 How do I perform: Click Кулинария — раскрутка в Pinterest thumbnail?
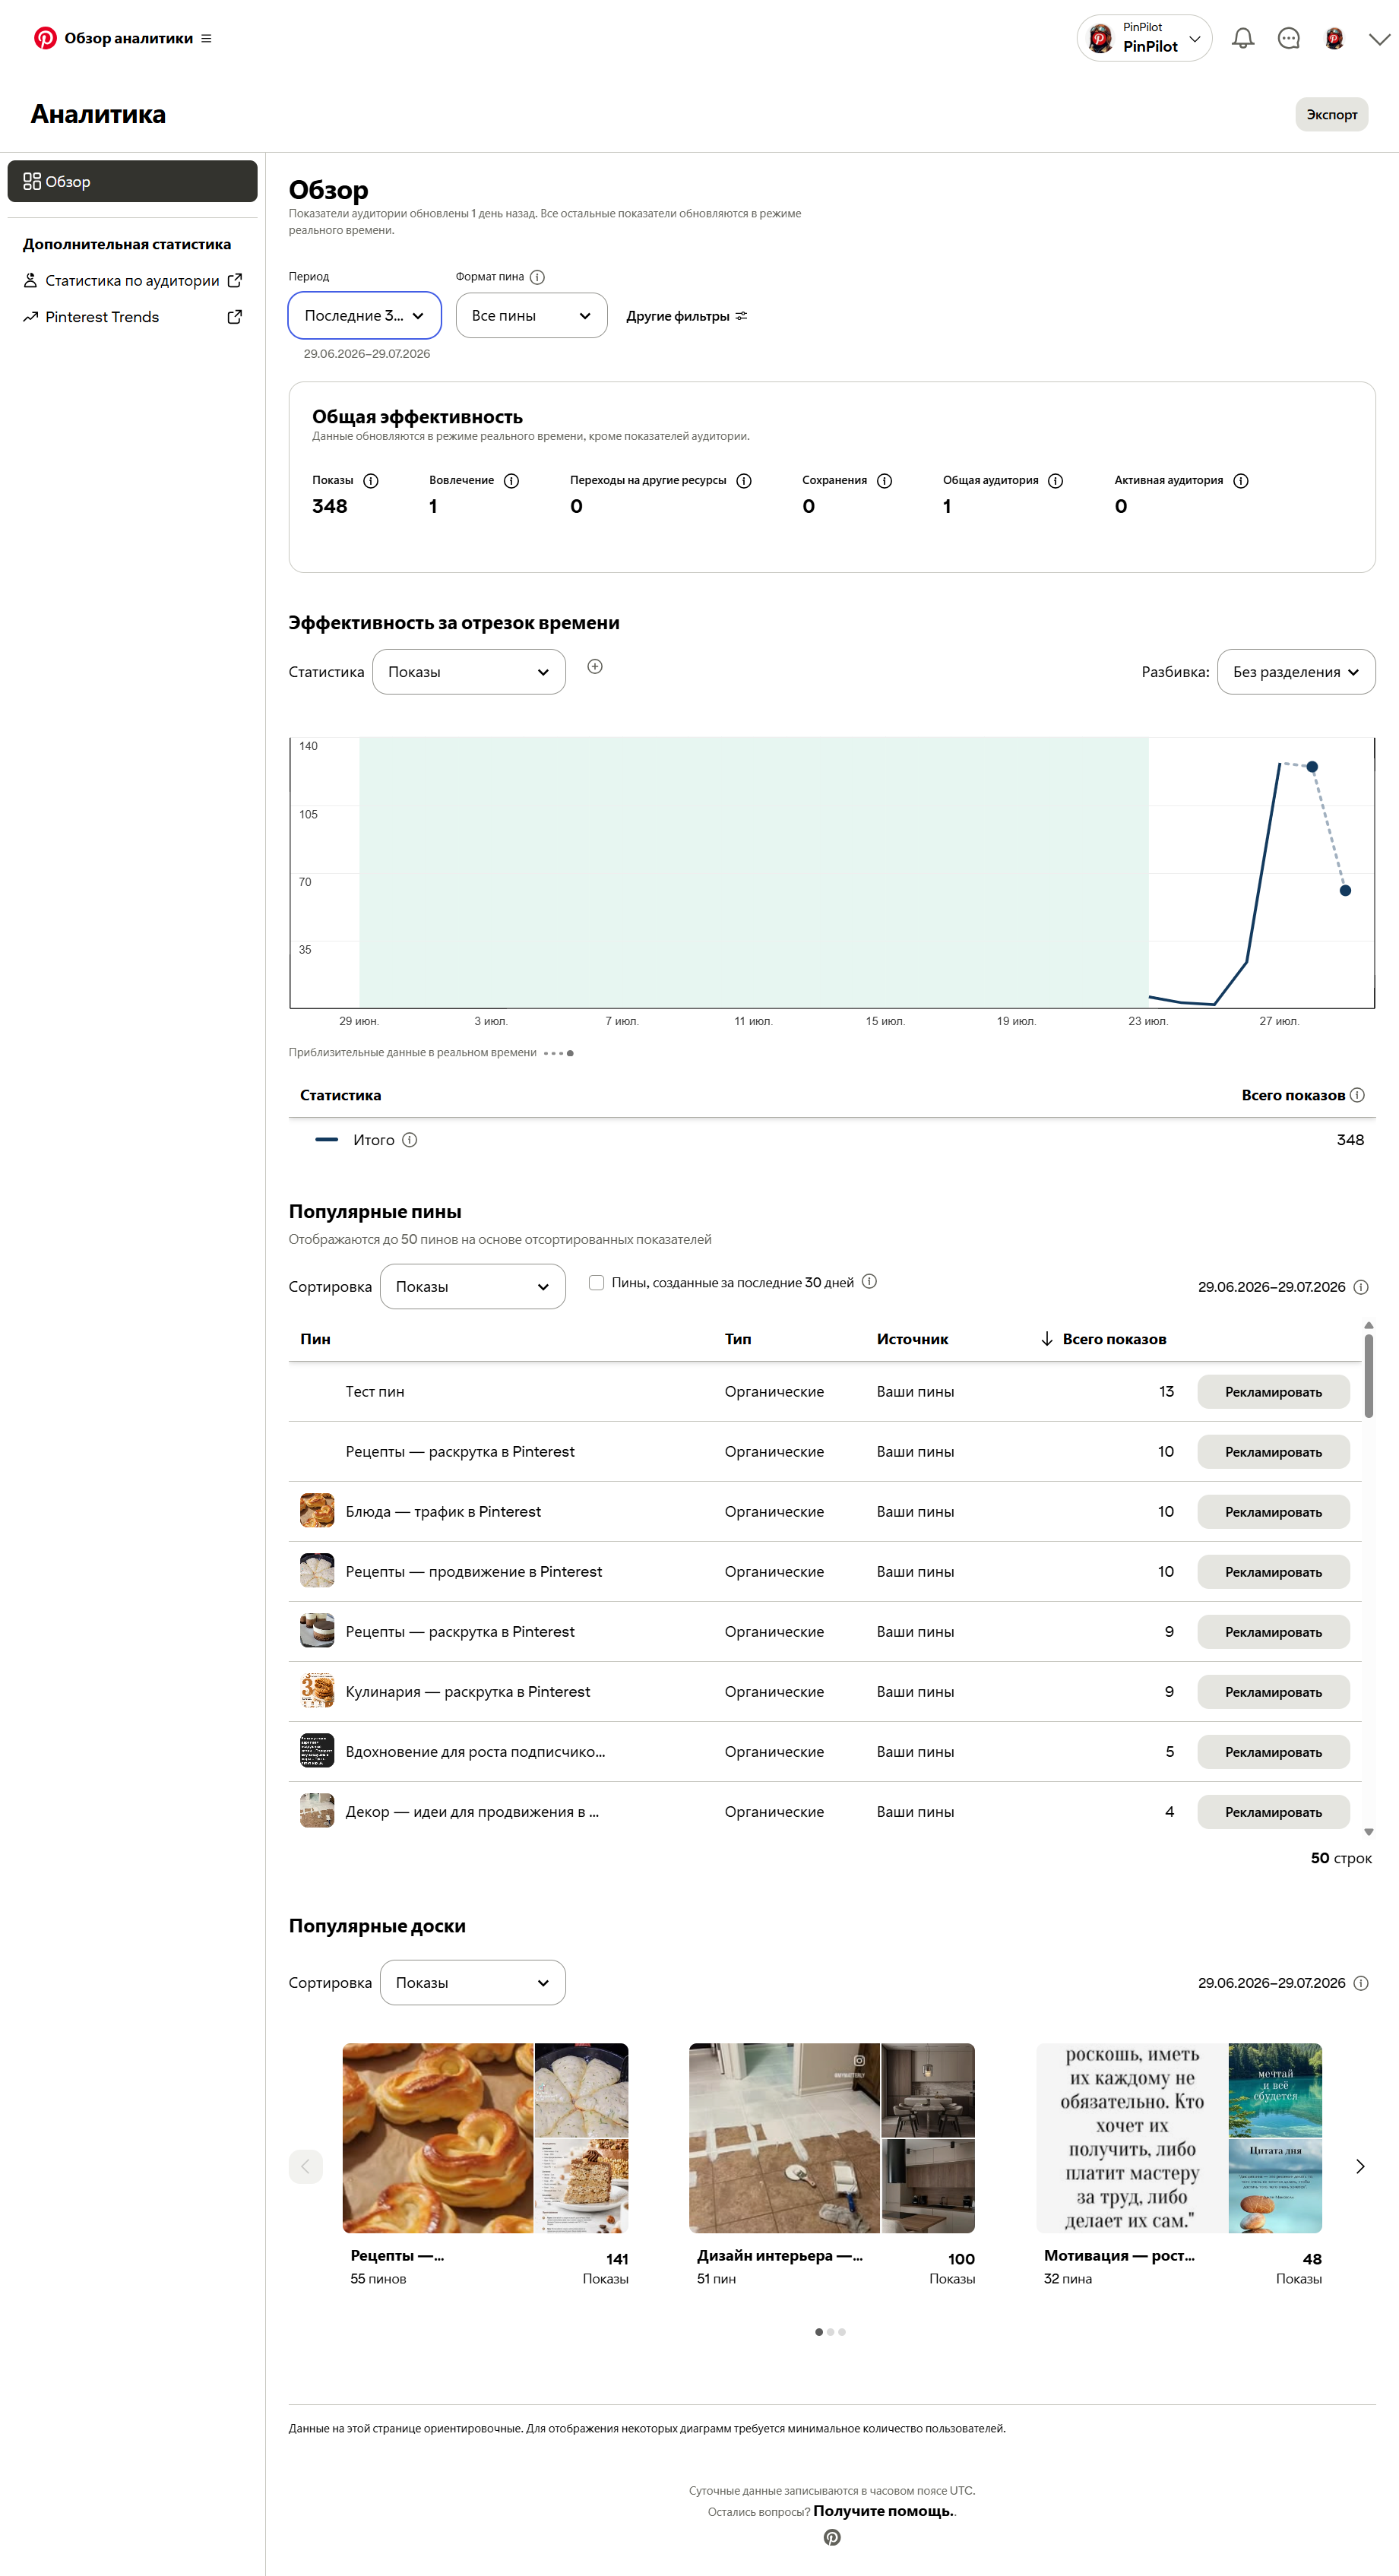click(x=317, y=1691)
